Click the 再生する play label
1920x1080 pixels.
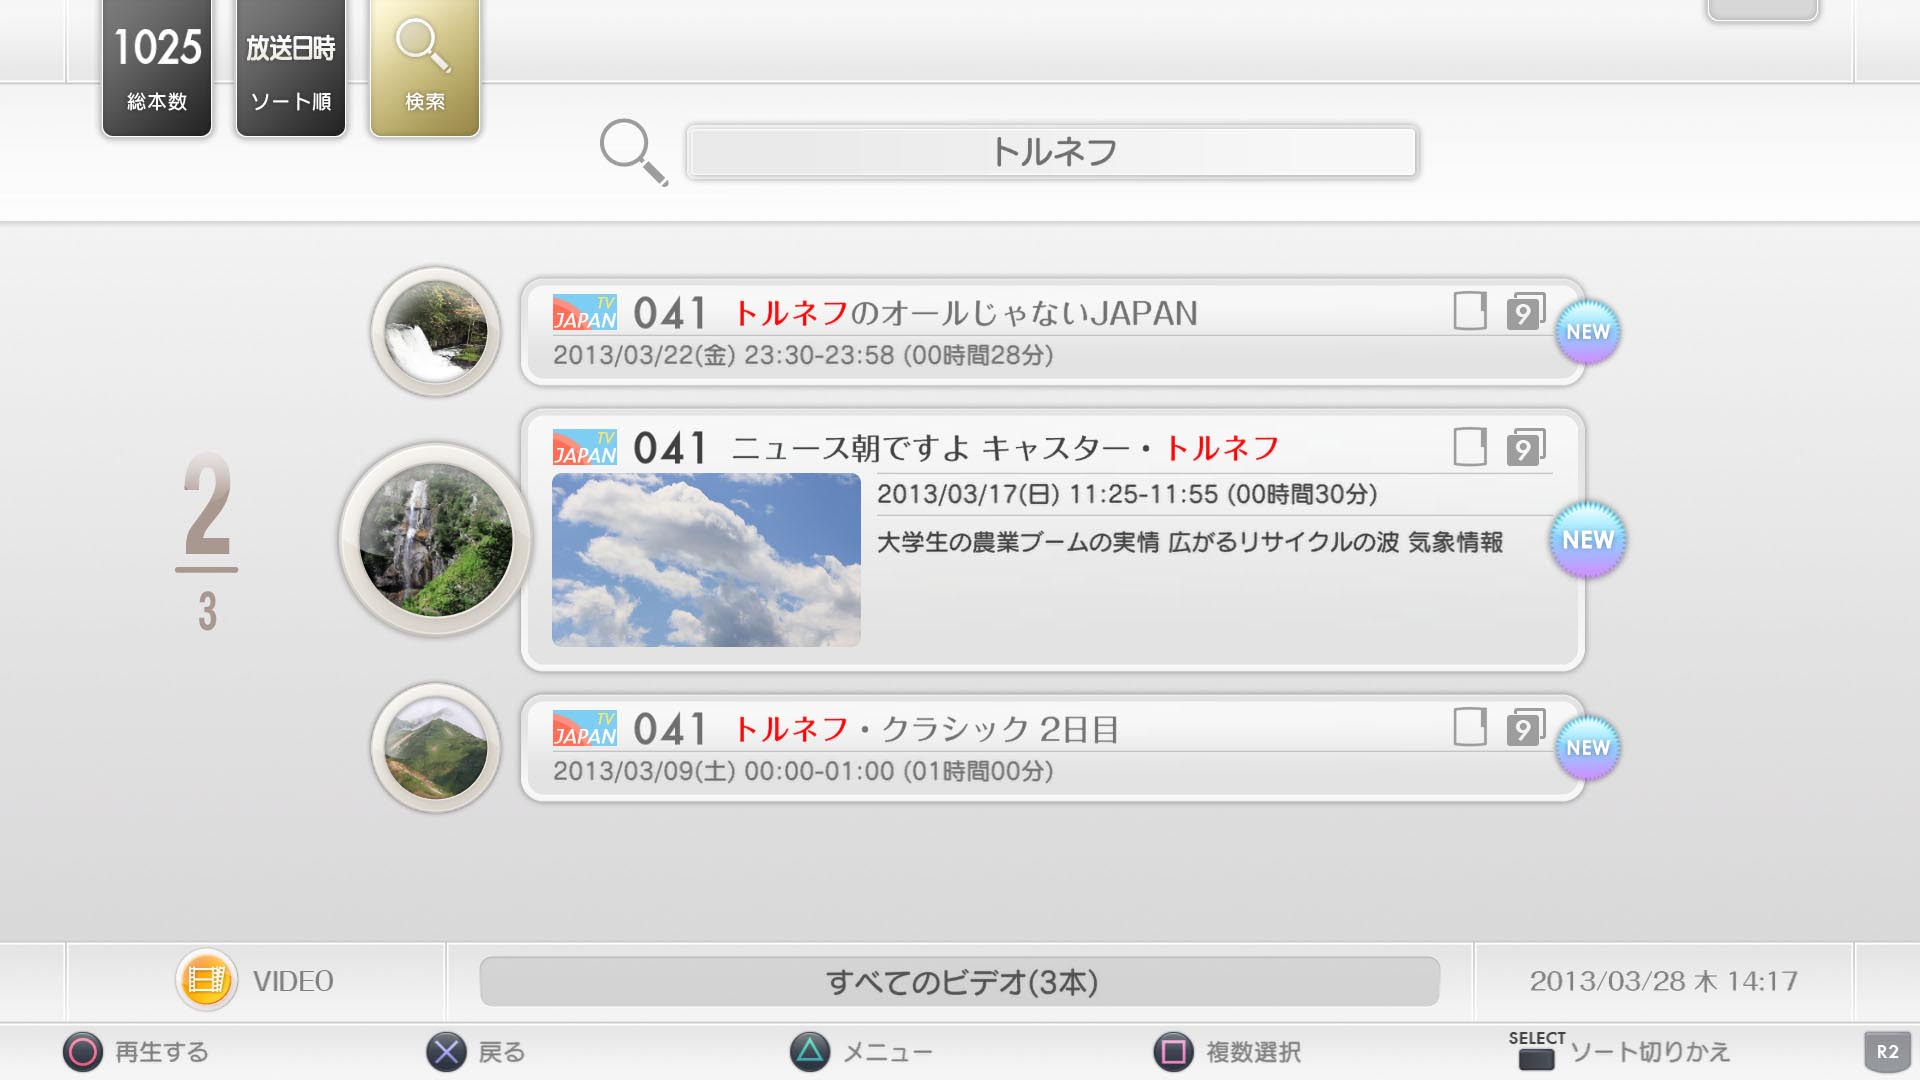pos(162,1052)
